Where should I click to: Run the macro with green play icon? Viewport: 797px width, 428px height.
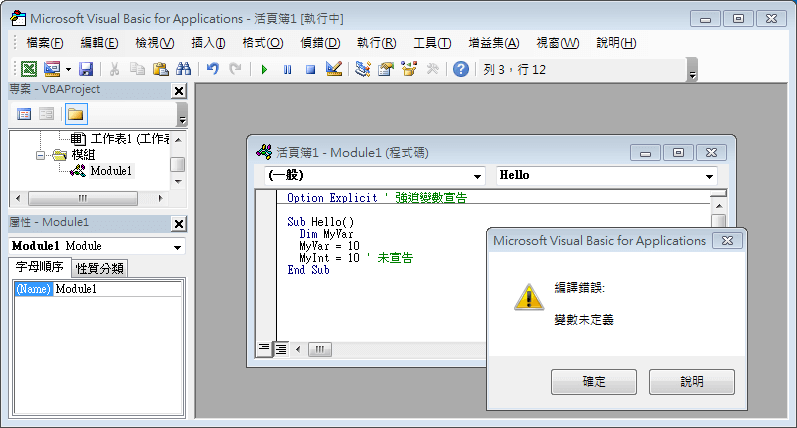pos(264,69)
